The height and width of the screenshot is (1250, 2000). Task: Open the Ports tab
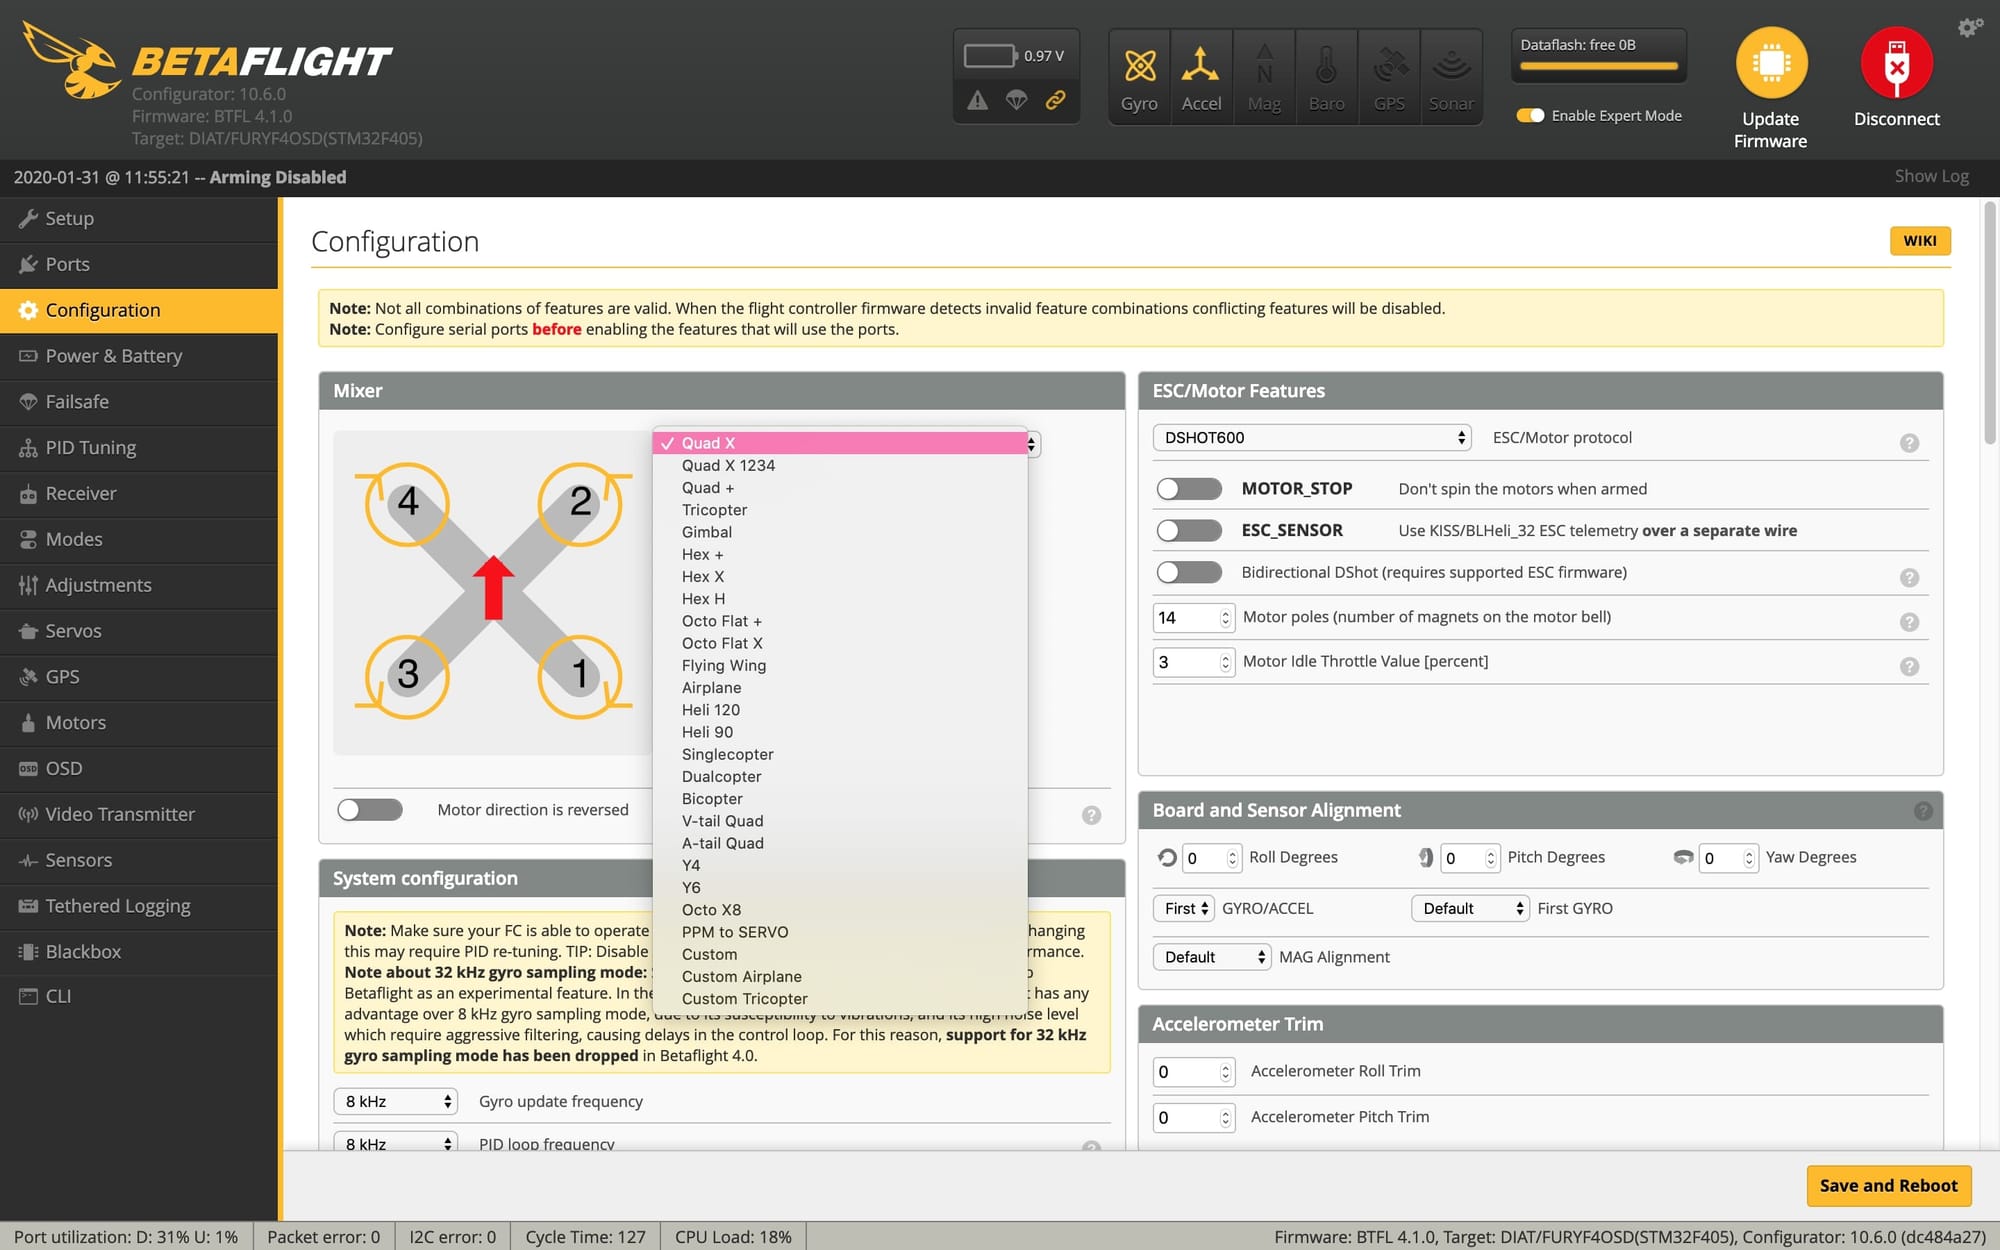coord(139,264)
